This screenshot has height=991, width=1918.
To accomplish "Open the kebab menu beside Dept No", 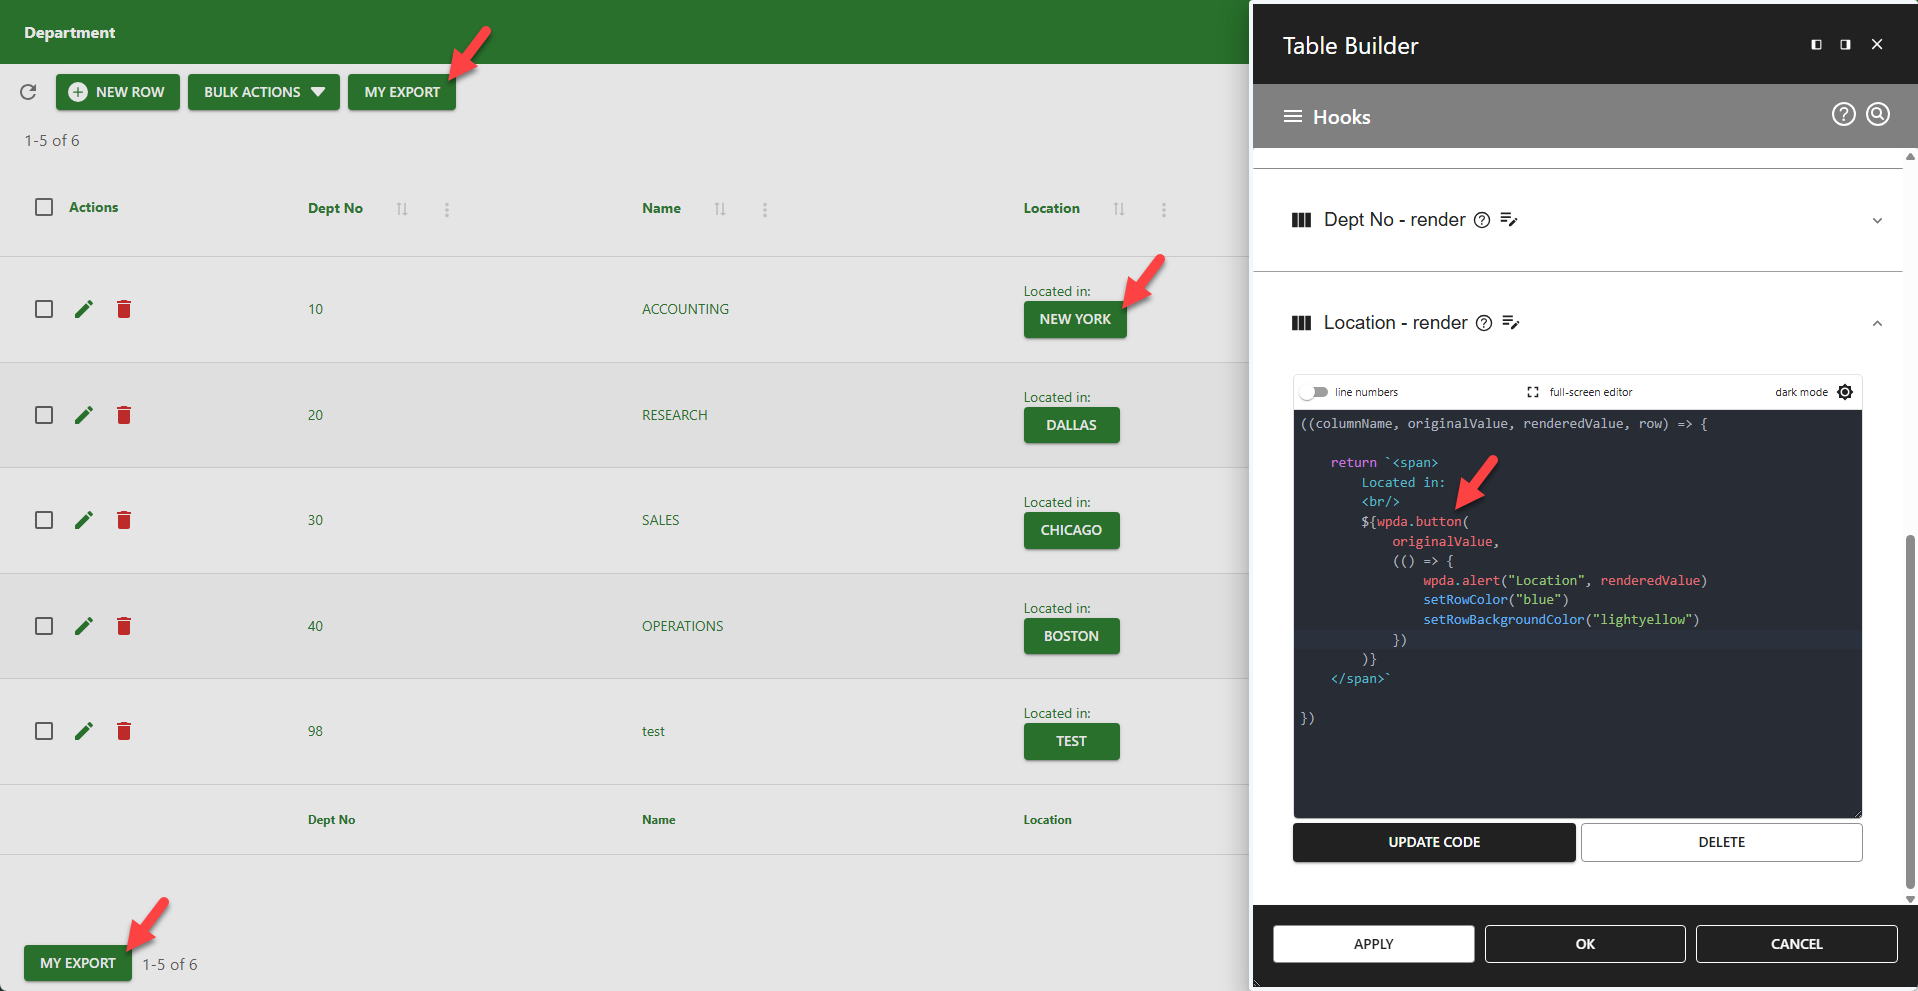I will [447, 209].
